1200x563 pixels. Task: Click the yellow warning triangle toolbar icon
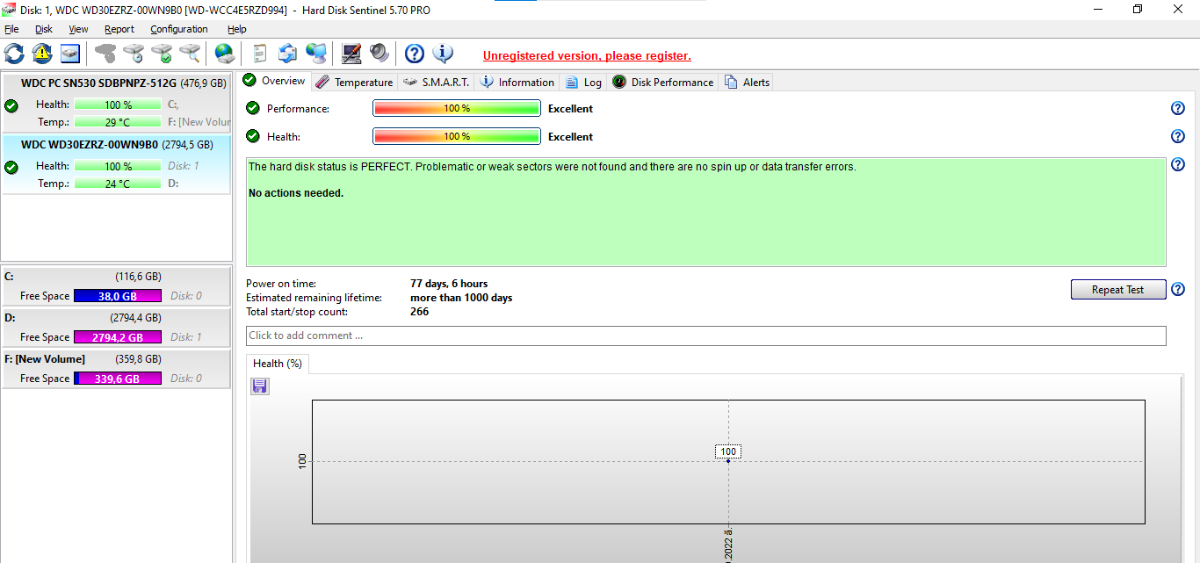pos(42,53)
